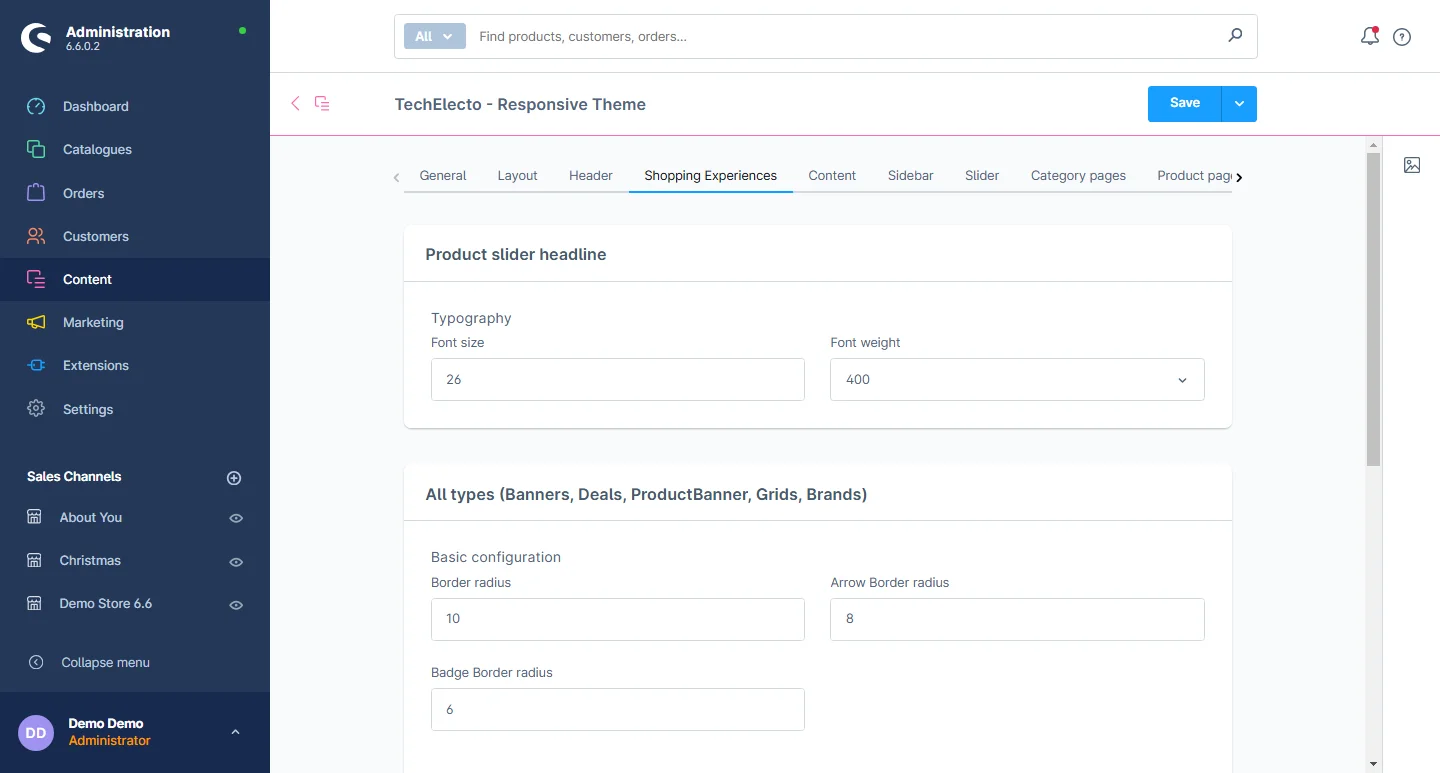Click the Shopware logo icon

tap(36, 38)
